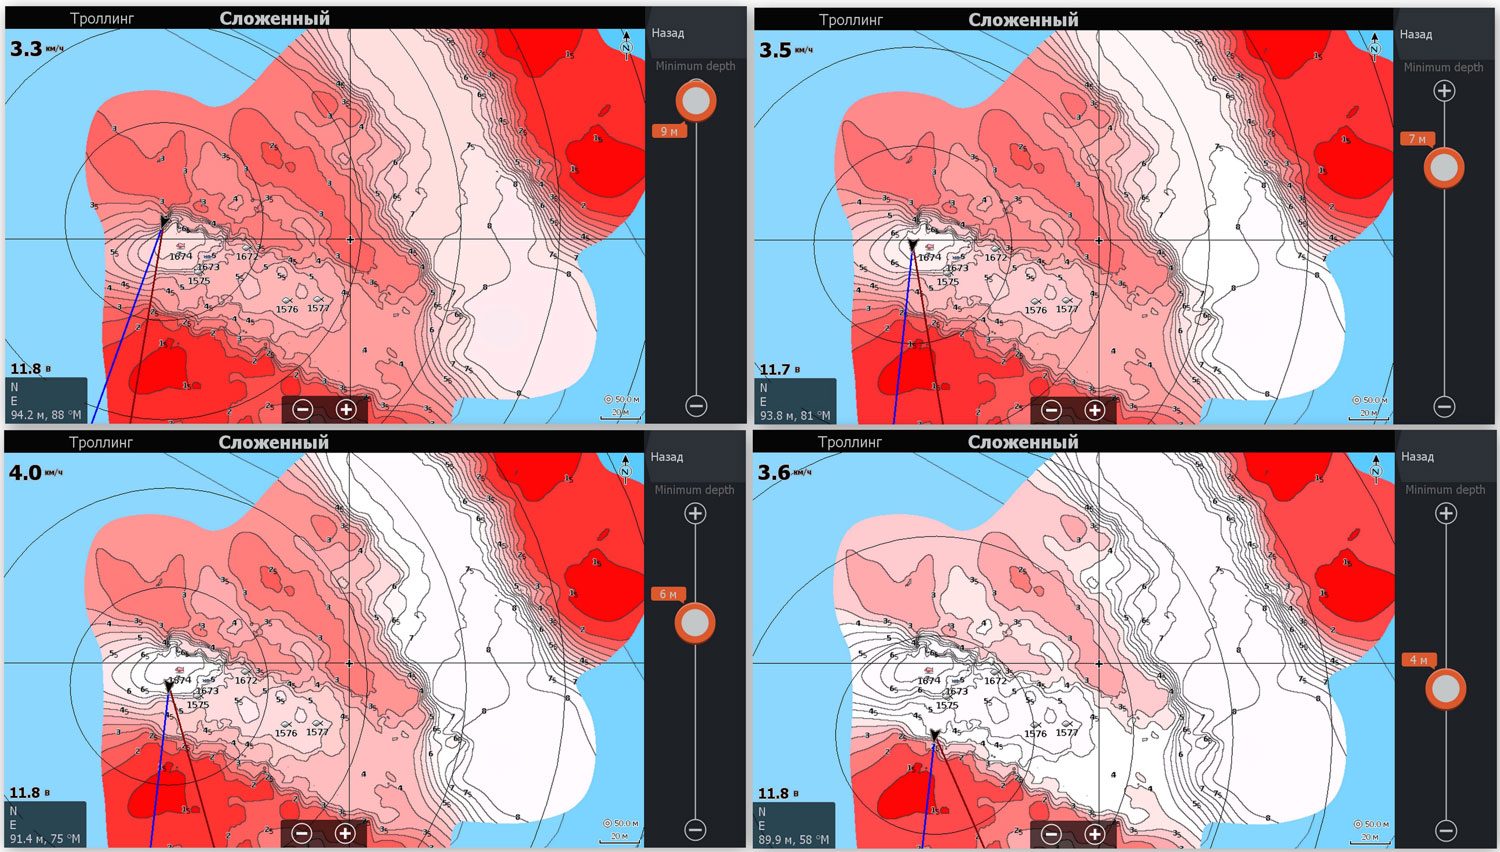Image resolution: width=1500 pixels, height=852 pixels.
Task: Click north compass indicator in 3.3 км/ч panel
Action: pyautogui.click(x=626, y=45)
